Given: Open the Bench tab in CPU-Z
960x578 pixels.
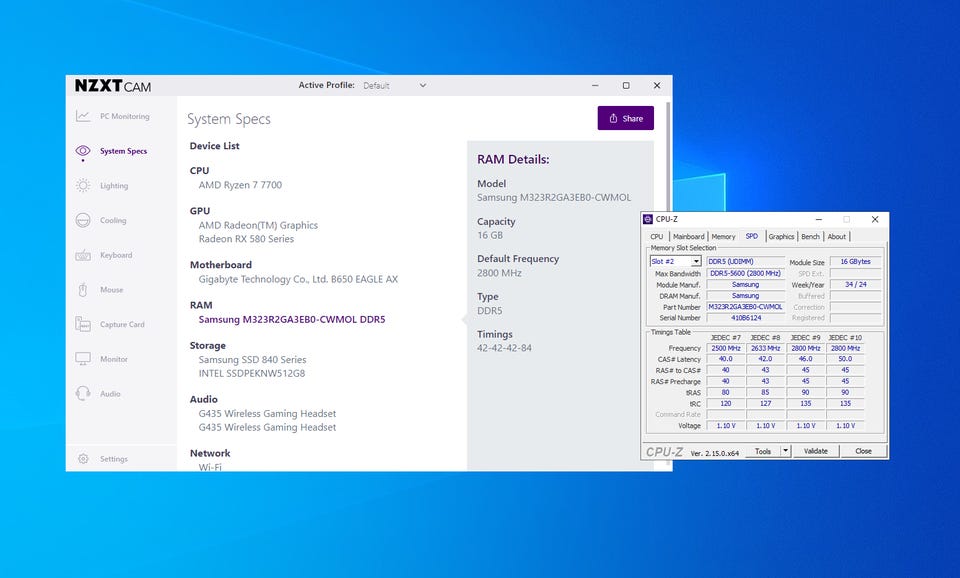Looking at the screenshot, I should pos(810,236).
